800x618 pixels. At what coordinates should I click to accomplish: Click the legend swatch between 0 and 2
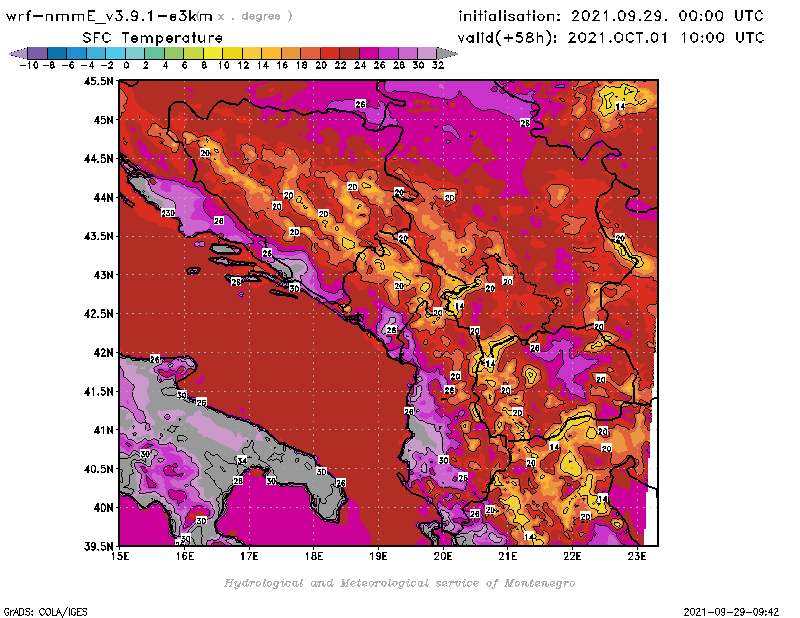pyautogui.click(x=135, y=53)
